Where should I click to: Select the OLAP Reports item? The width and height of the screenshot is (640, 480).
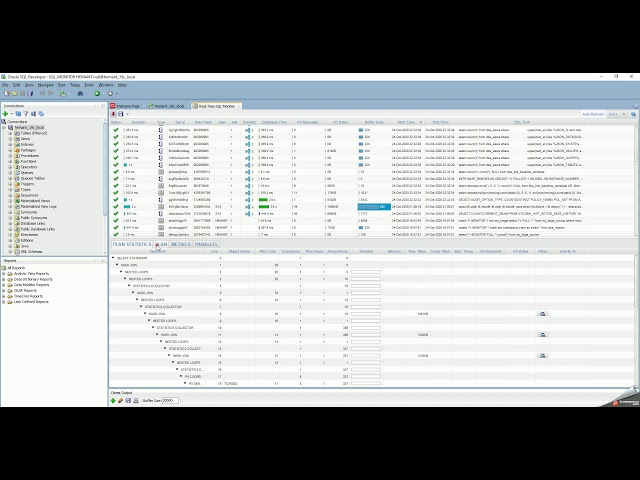click(25, 291)
